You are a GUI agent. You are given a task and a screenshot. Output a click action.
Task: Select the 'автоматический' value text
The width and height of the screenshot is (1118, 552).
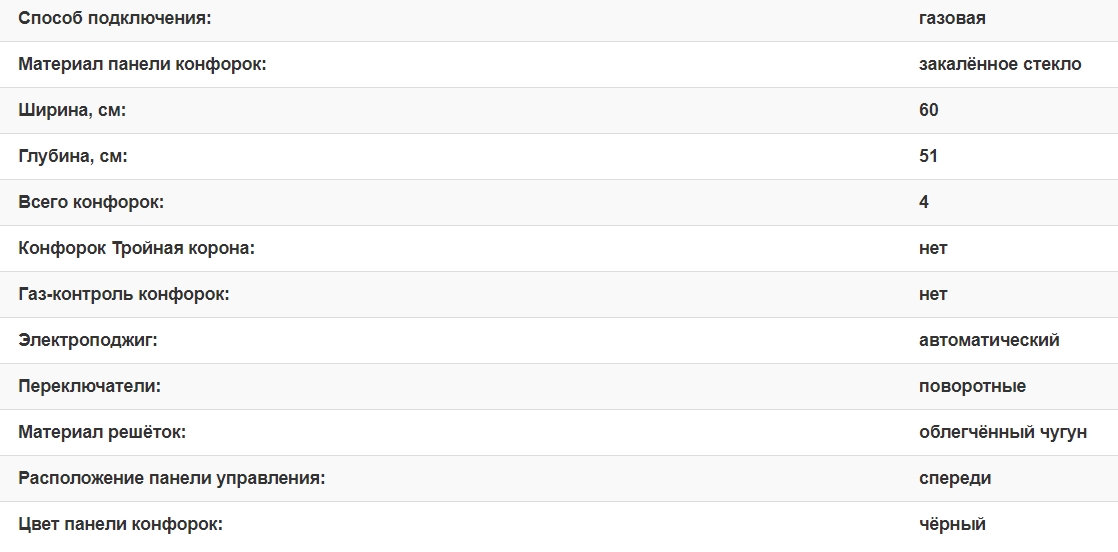click(x=989, y=340)
